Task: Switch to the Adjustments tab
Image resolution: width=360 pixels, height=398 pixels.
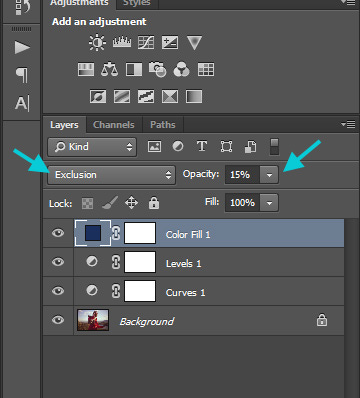Action: pos(79,3)
